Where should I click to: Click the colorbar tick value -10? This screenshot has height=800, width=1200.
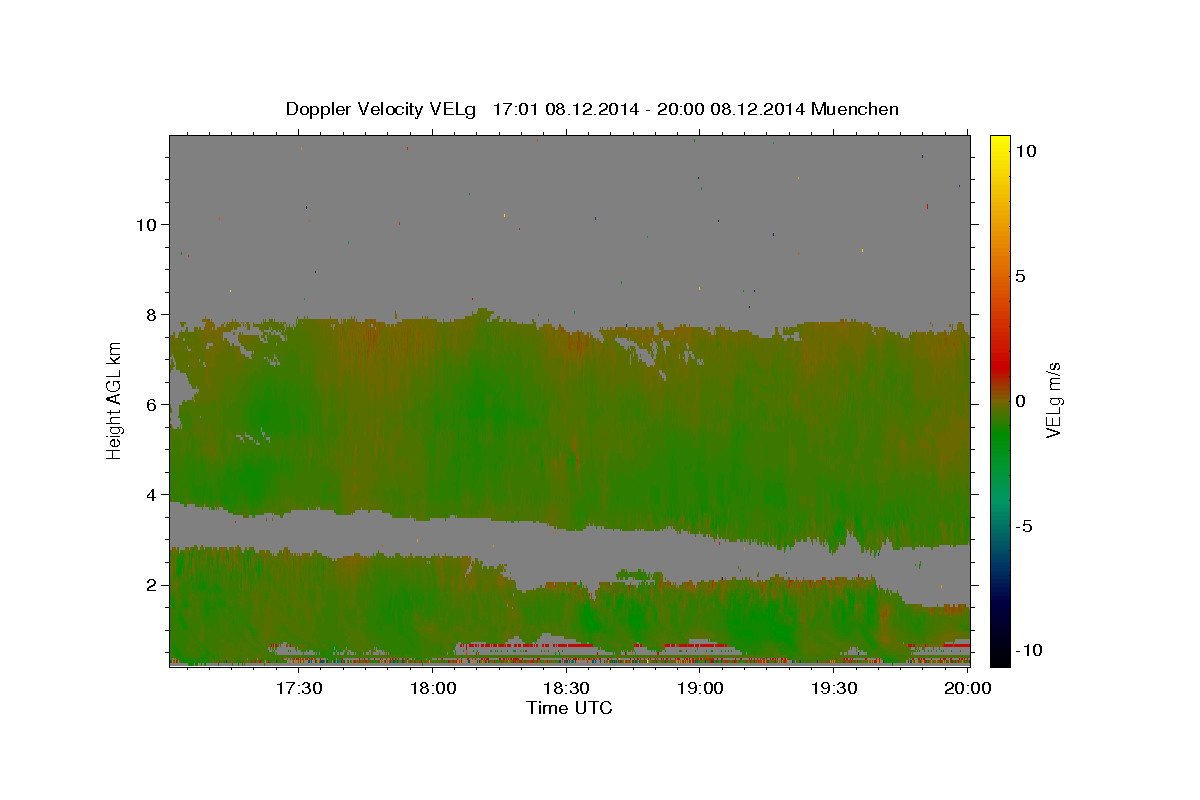point(1029,651)
